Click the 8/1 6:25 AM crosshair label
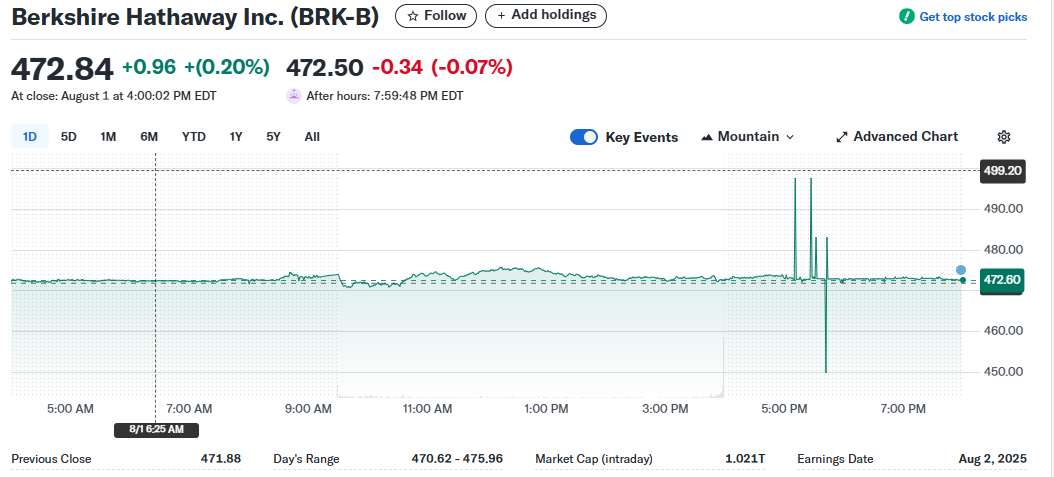 [157, 430]
